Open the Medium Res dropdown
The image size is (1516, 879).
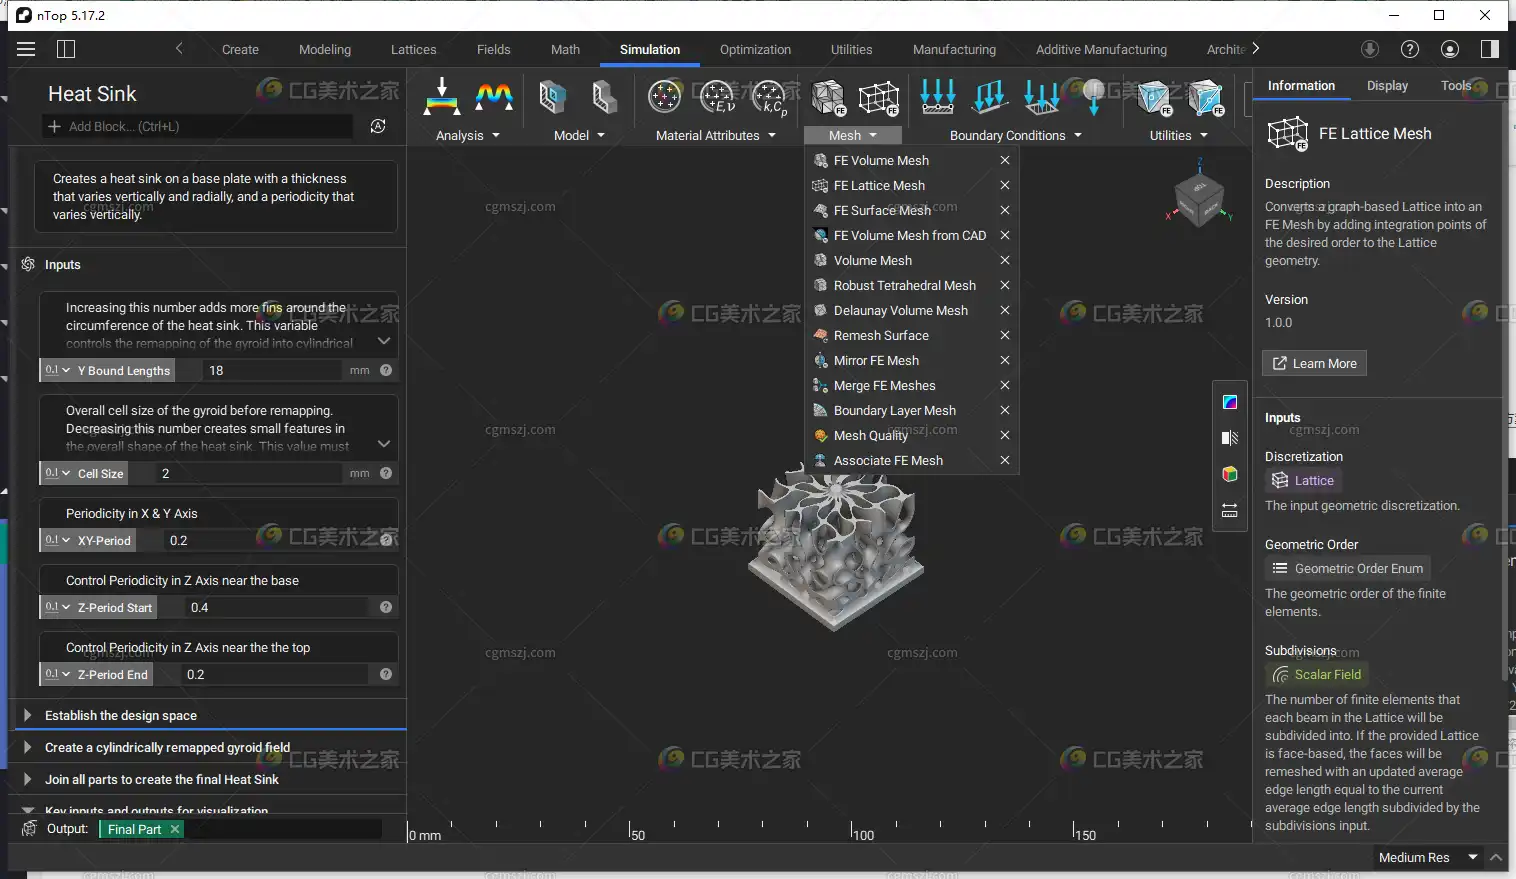click(x=1427, y=857)
